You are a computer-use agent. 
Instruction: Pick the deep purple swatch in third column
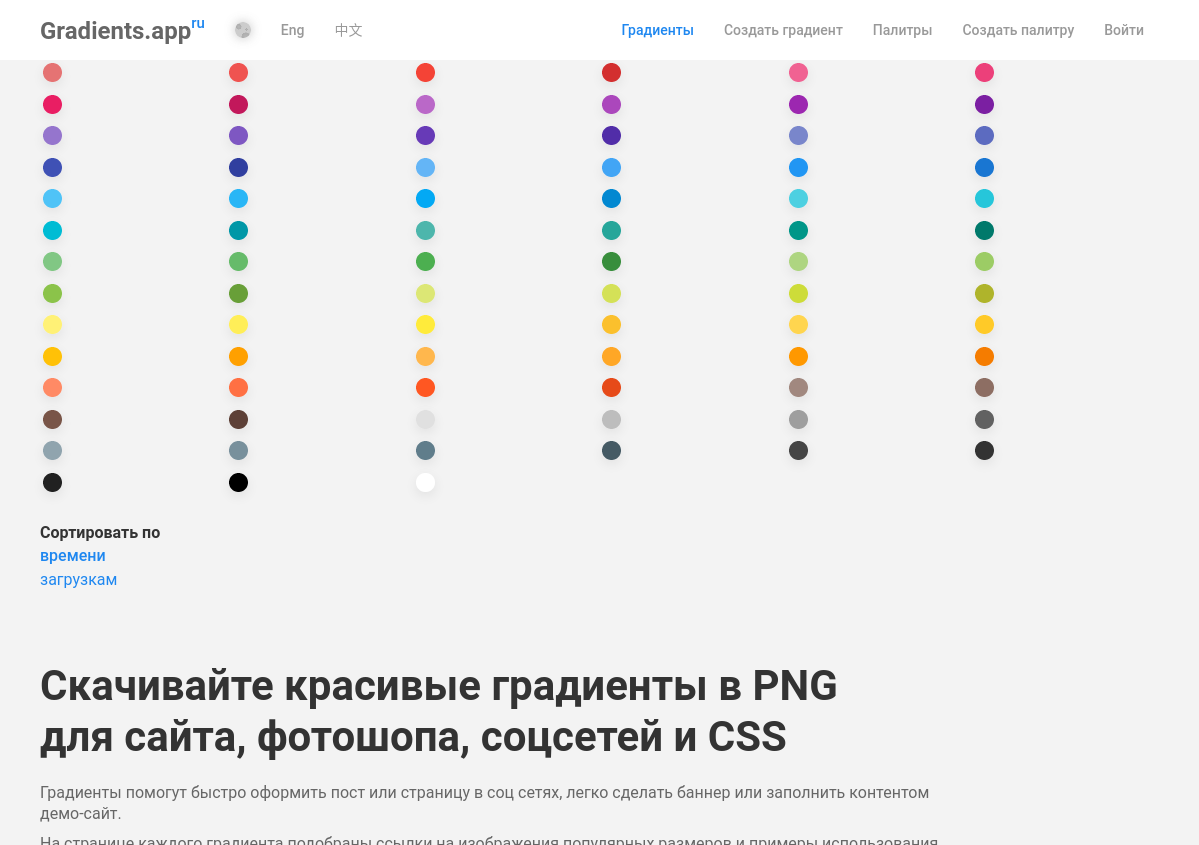point(425,135)
